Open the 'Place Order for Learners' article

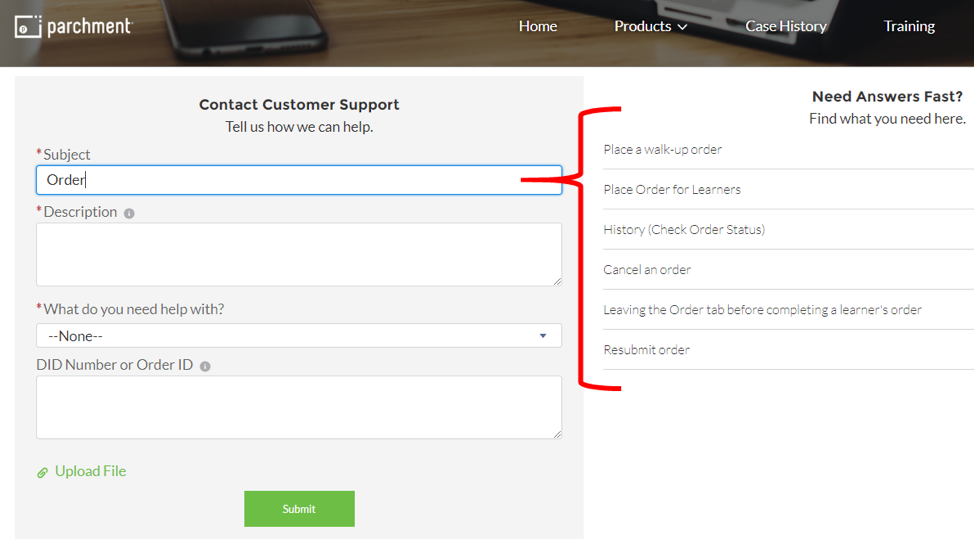(671, 189)
